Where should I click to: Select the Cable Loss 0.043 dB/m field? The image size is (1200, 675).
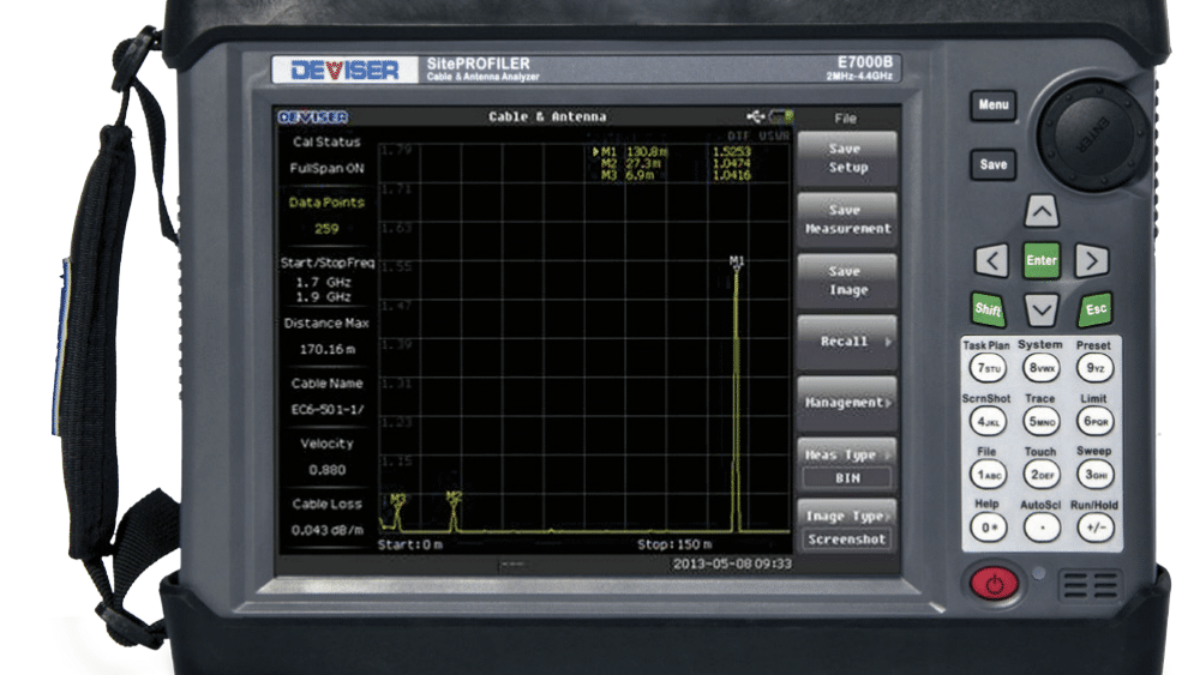(327, 517)
